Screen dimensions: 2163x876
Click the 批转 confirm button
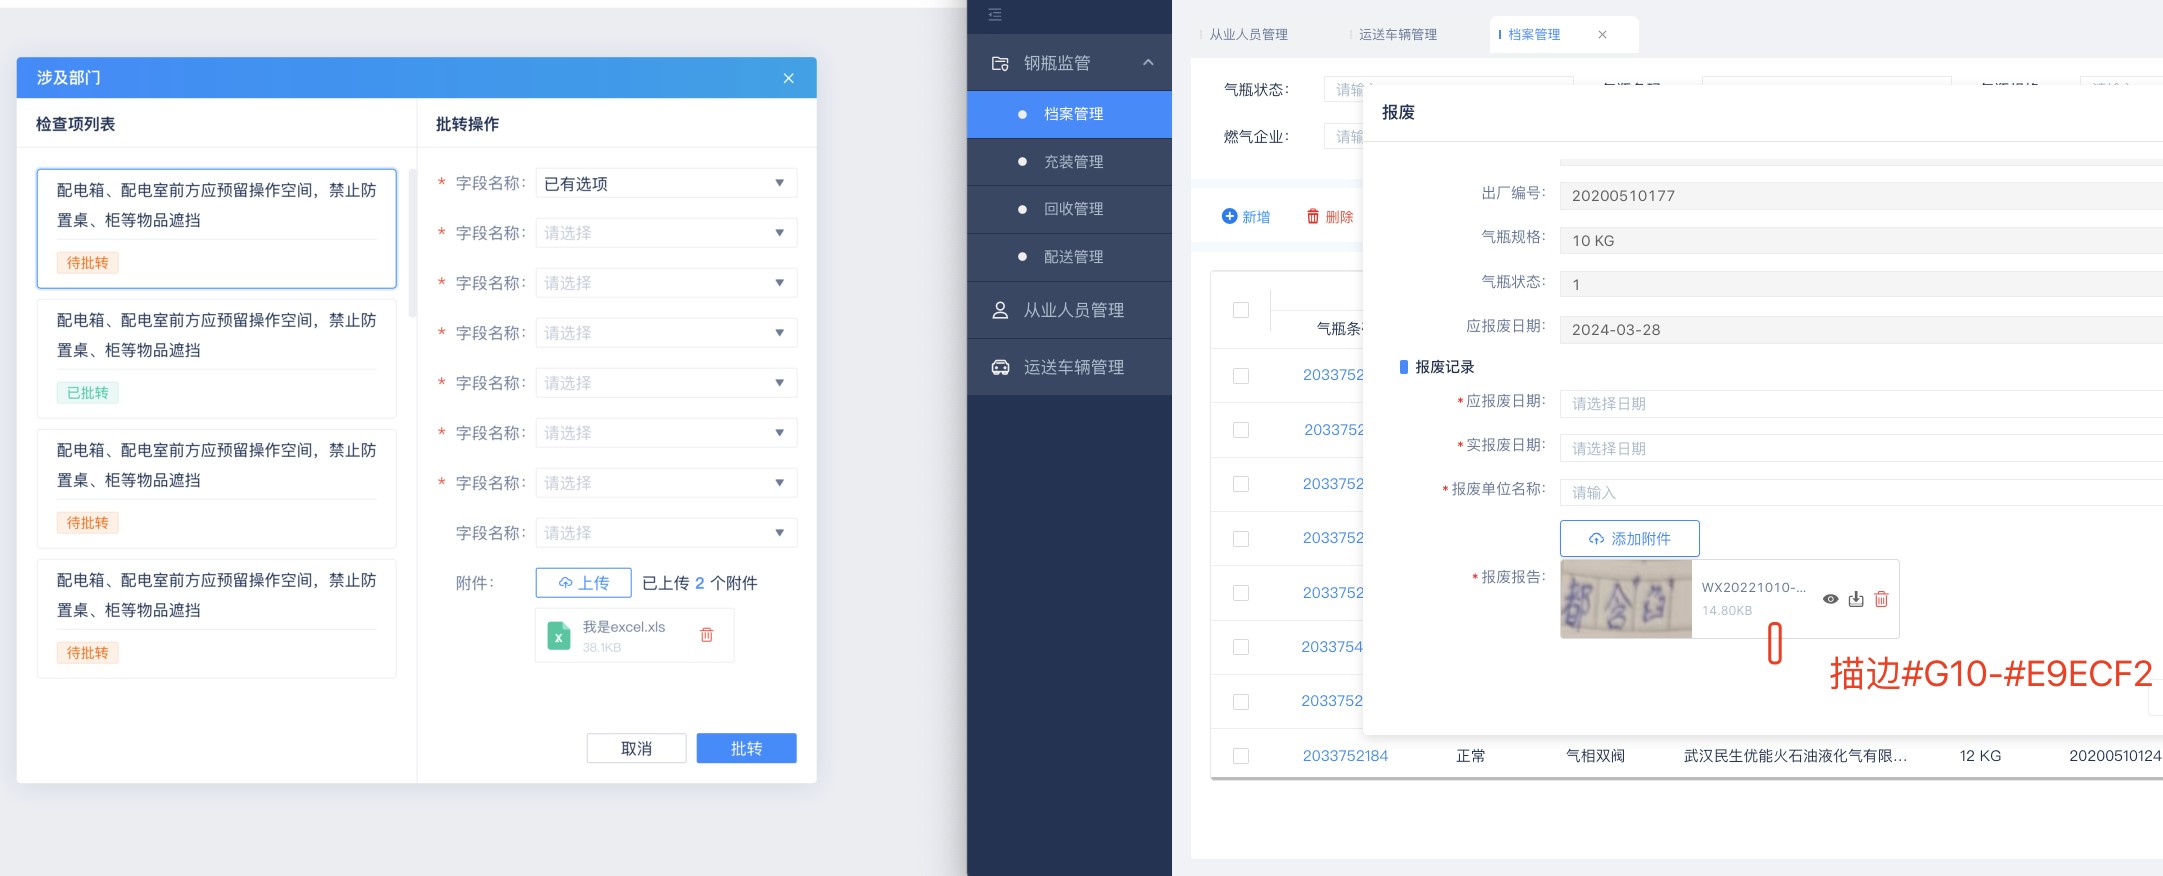746,748
